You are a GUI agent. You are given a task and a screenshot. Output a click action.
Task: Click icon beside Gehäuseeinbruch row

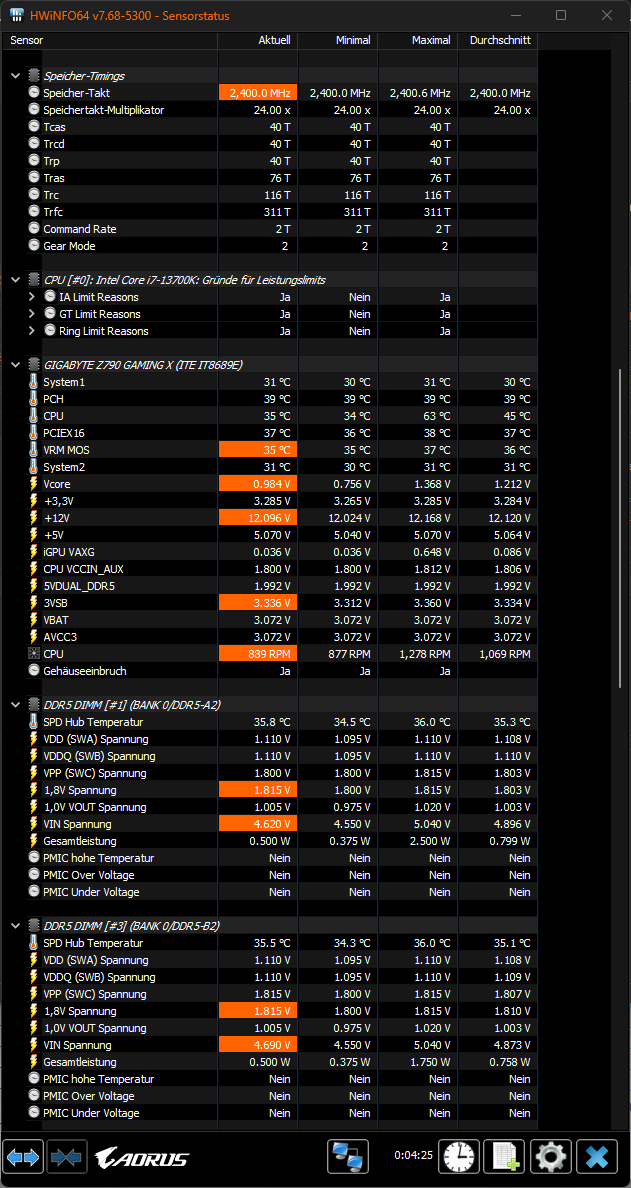tap(33, 671)
